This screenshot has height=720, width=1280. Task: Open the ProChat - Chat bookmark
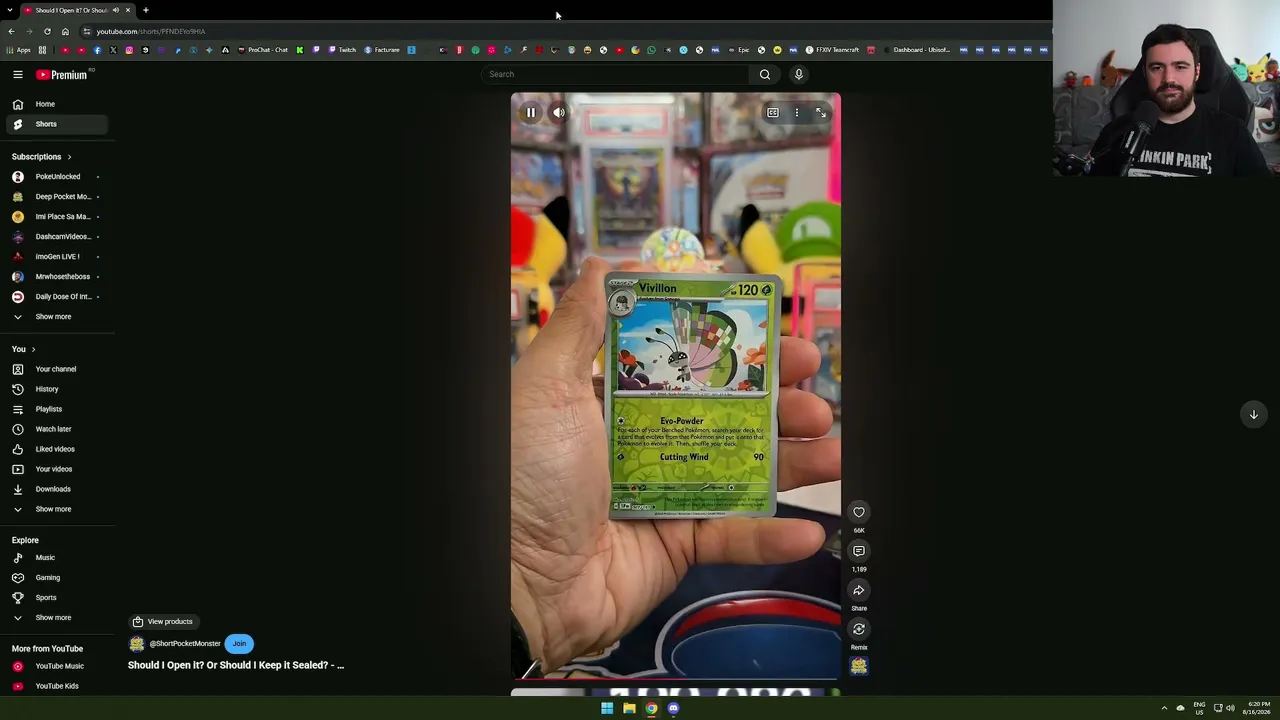(x=262, y=50)
